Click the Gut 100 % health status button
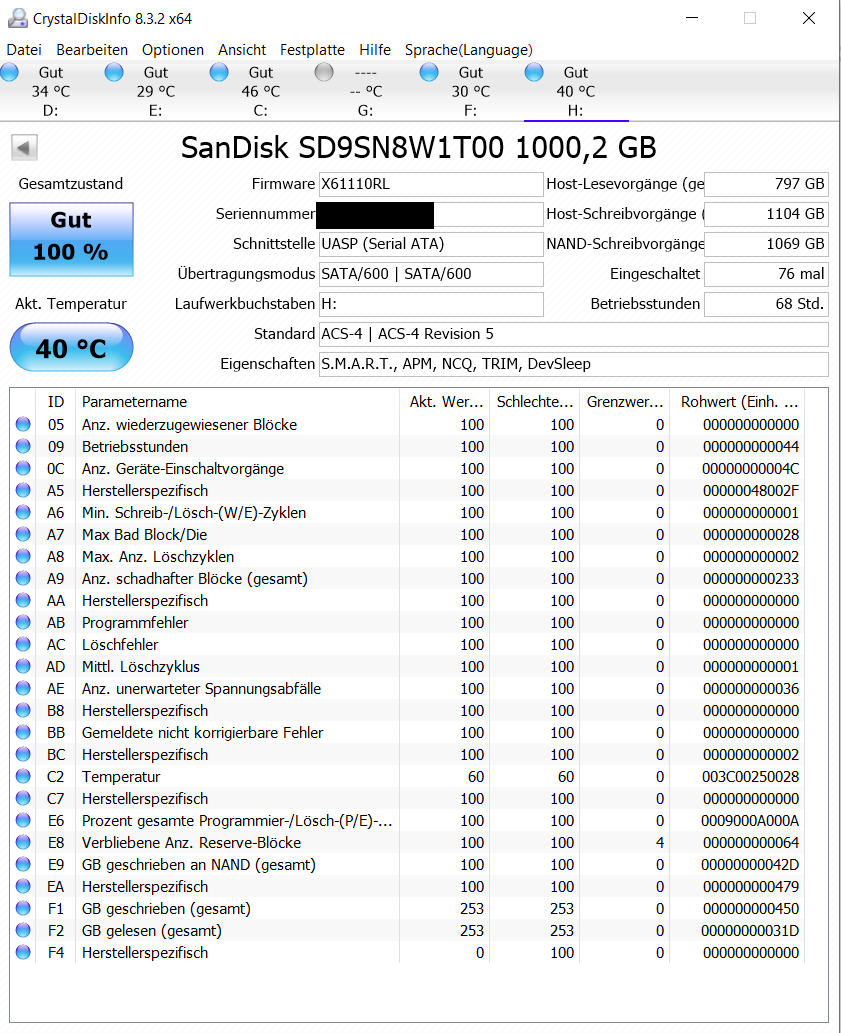 tap(71, 239)
